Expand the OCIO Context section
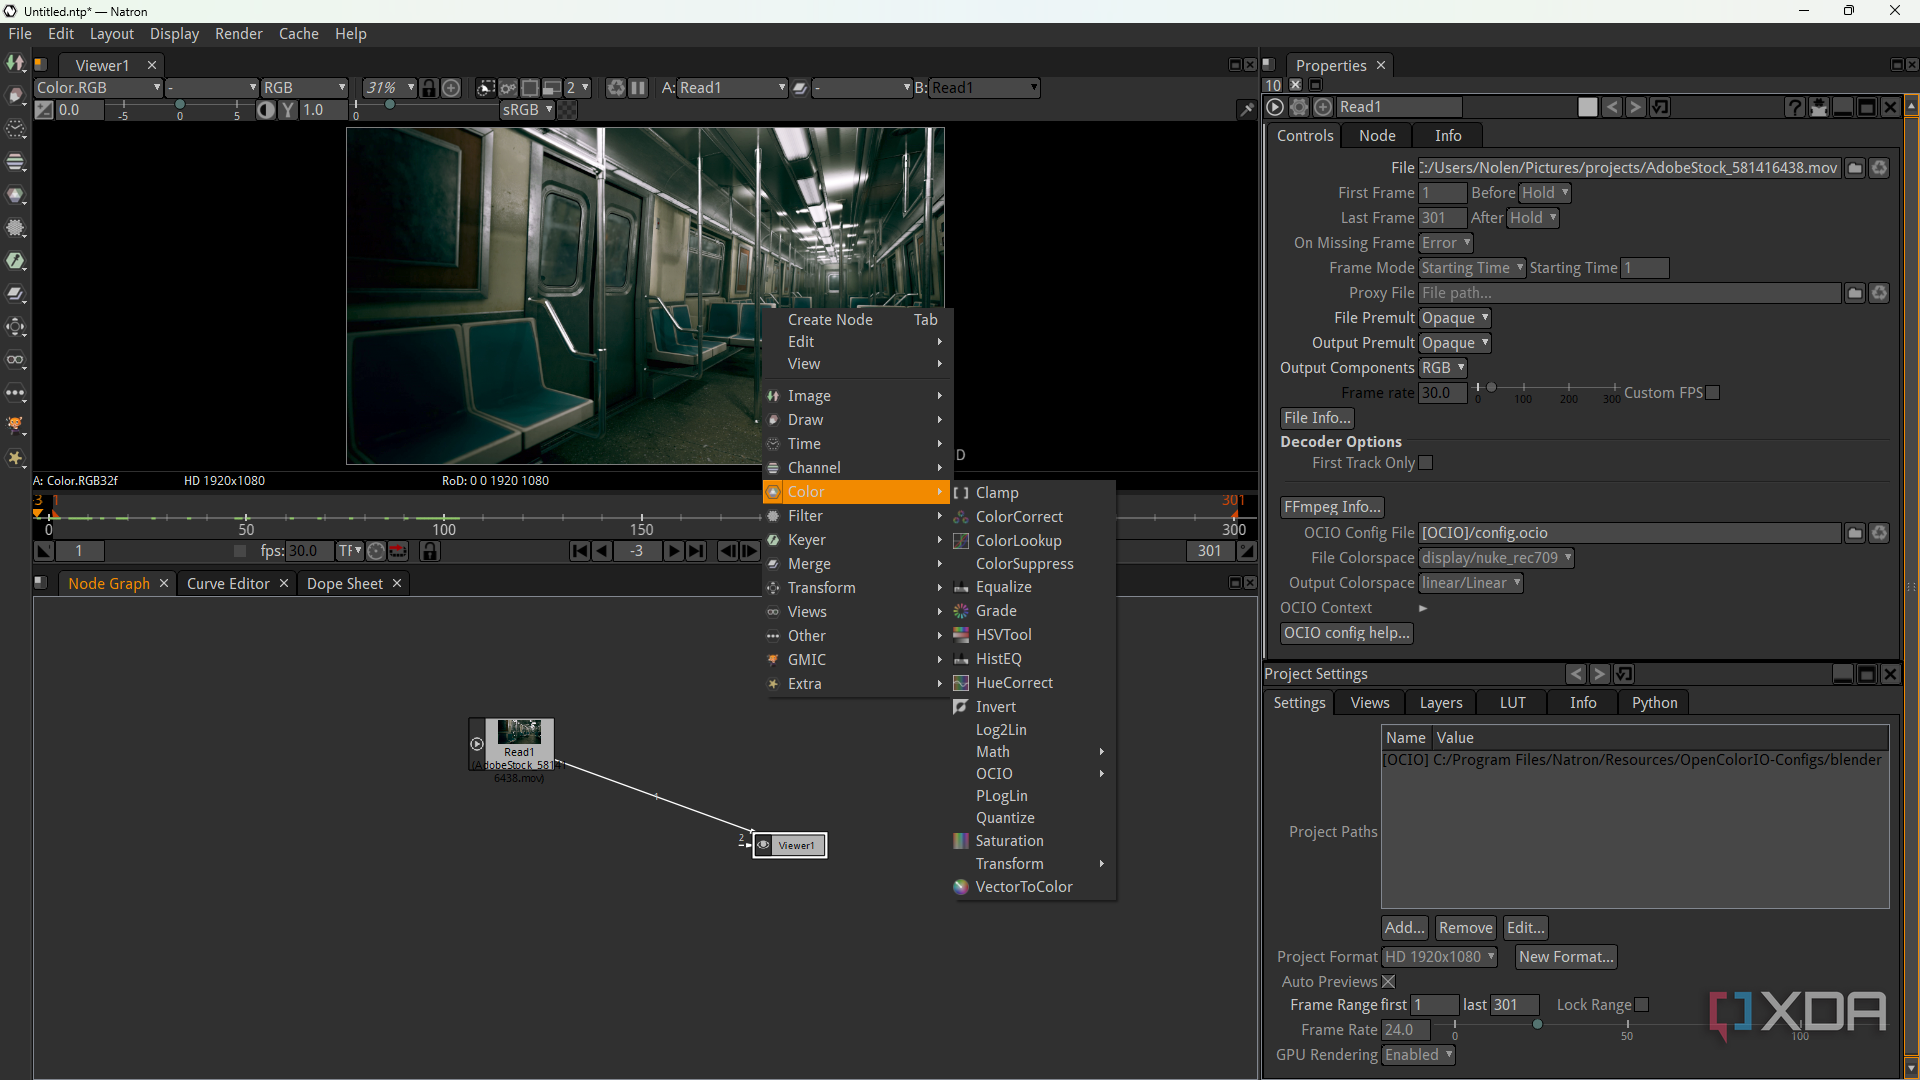 click(x=1423, y=608)
